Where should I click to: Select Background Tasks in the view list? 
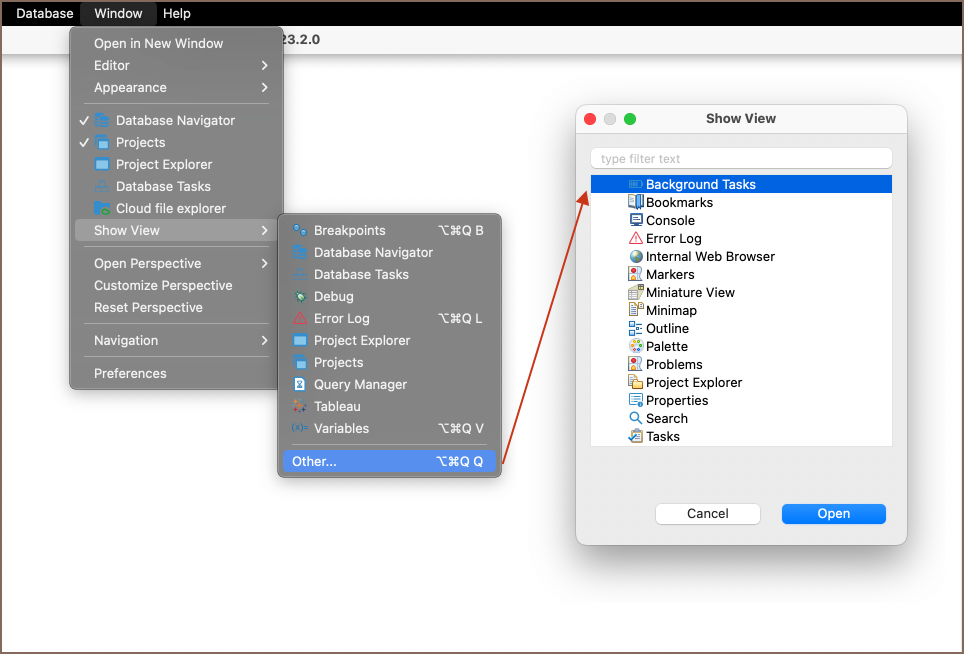tap(700, 185)
